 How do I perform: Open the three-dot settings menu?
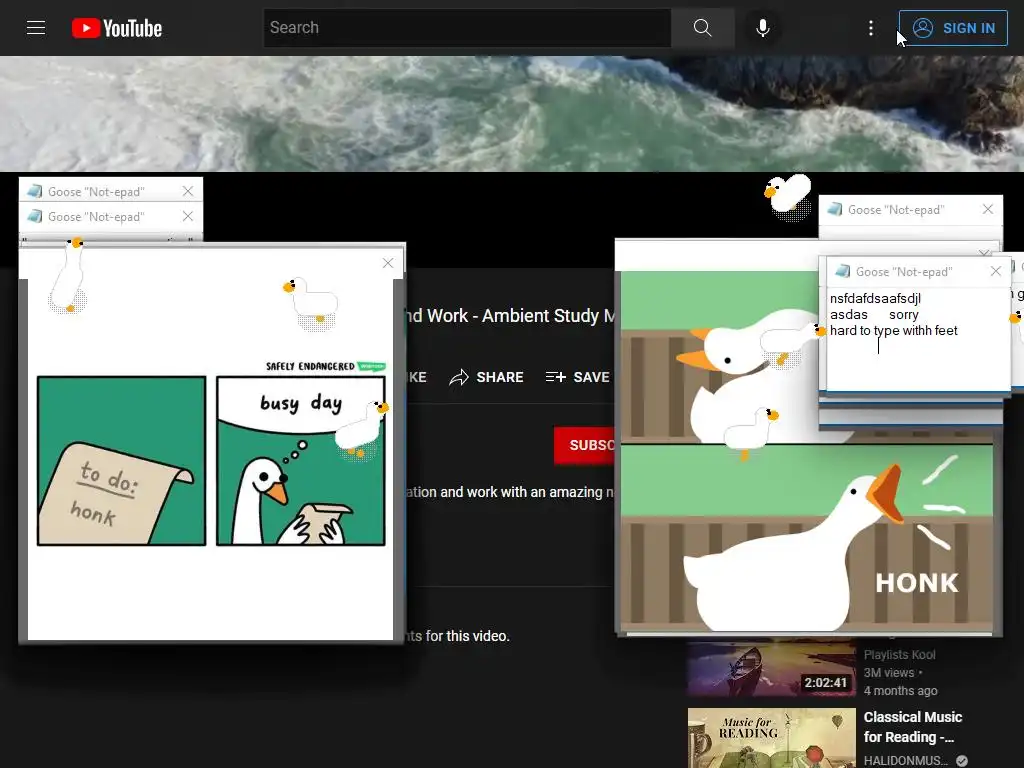871,27
